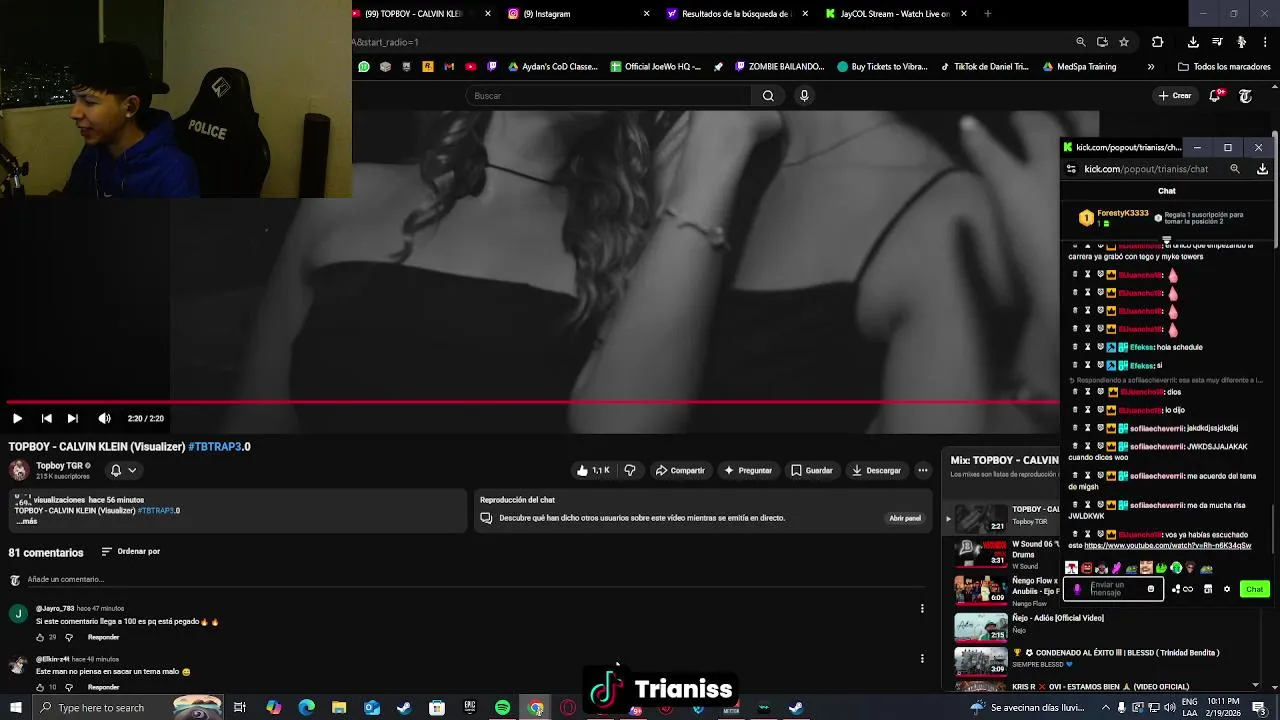1280x720 pixels.
Task: Go to previous video in player
Action: 46,418
